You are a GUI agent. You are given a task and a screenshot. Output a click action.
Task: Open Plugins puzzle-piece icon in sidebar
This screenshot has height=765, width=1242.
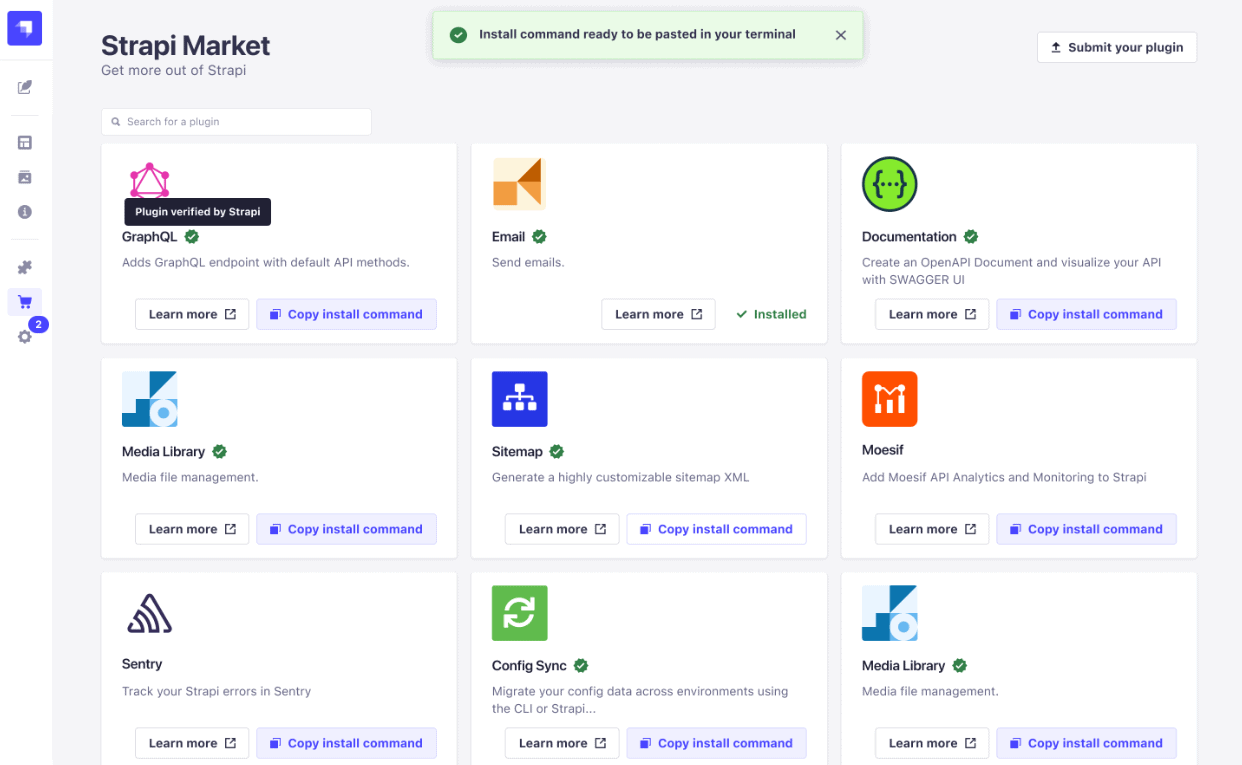pyautogui.click(x=25, y=267)
